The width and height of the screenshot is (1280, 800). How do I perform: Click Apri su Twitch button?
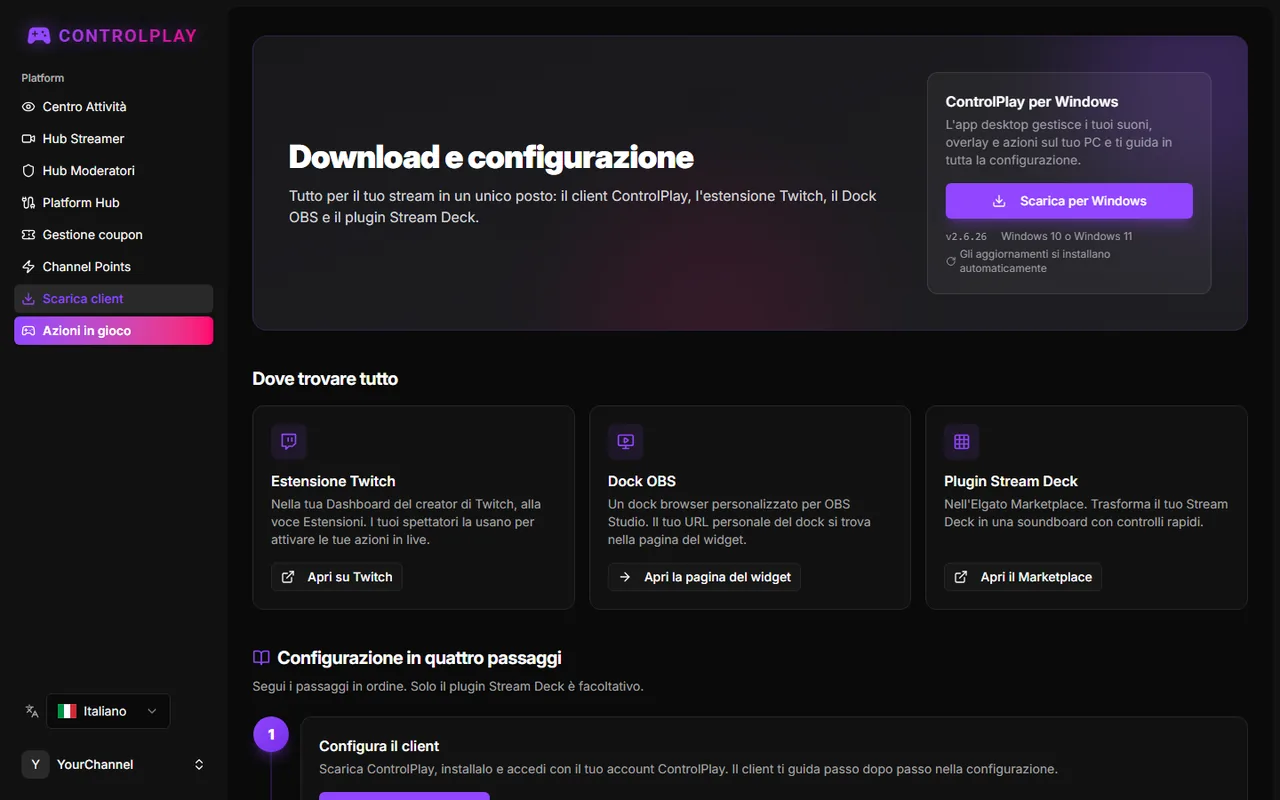(x=337, y=577)
